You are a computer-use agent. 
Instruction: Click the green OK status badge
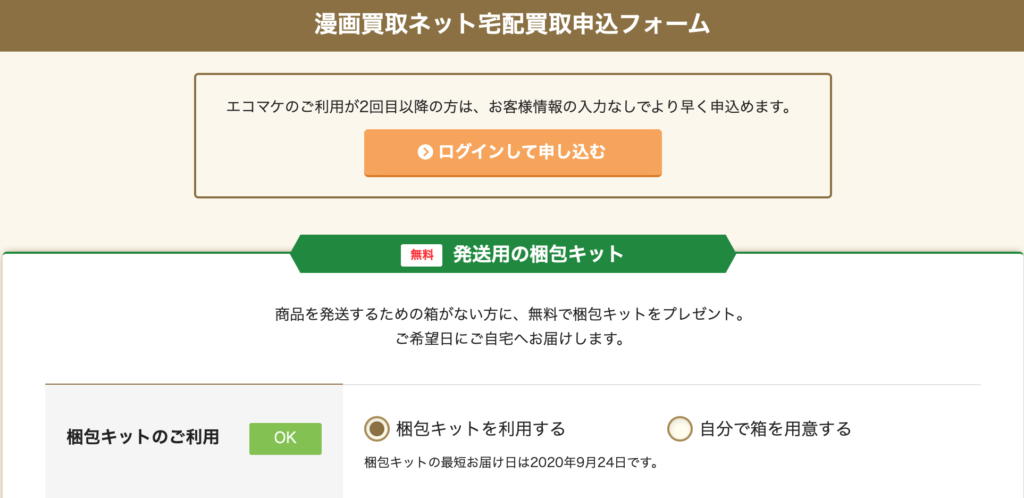[285, 439]
